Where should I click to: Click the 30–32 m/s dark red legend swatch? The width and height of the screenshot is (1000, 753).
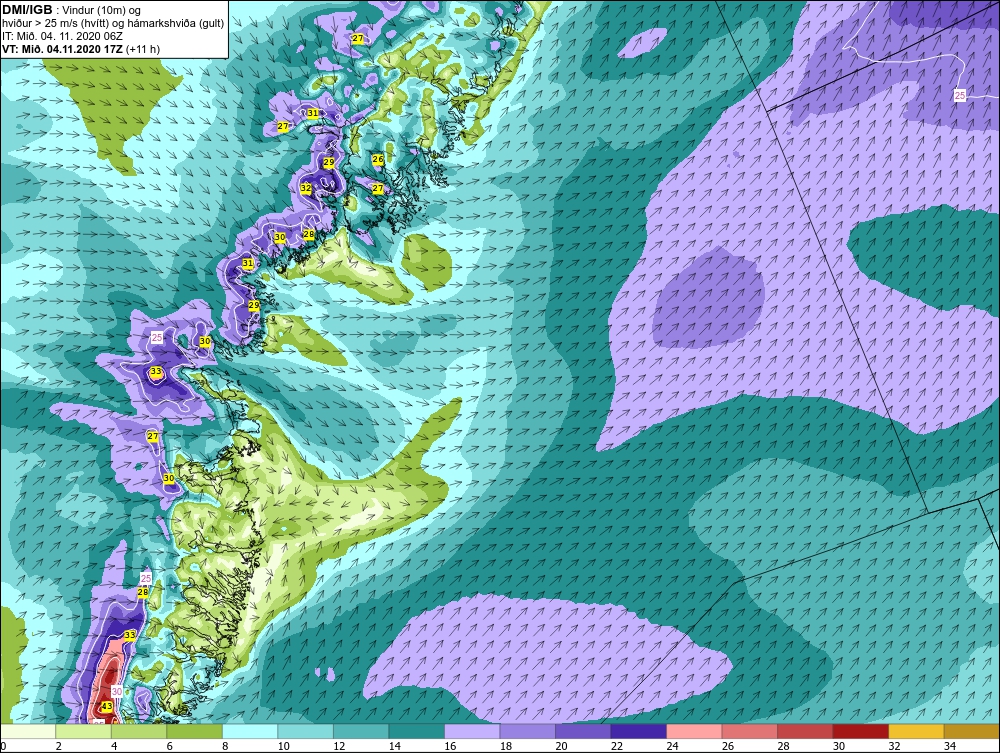(x=860, y=731)
